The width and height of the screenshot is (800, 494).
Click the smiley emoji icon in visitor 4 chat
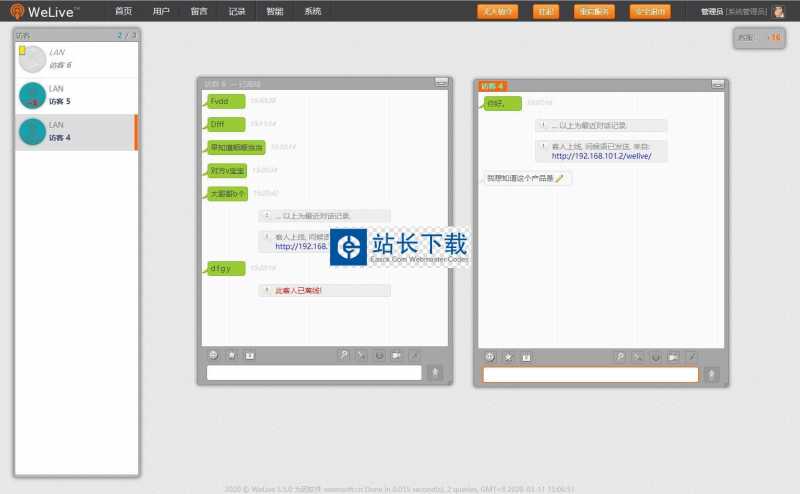(490, 357)
